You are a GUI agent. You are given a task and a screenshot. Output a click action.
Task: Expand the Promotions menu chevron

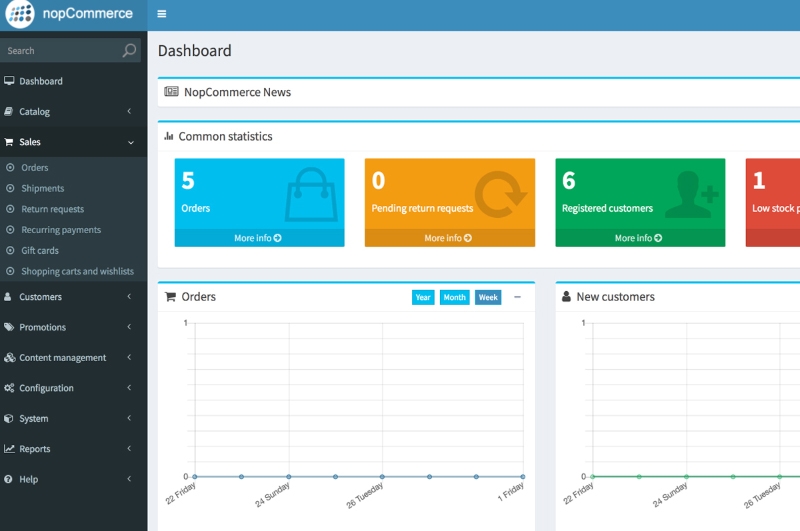pyautogui.click(x=130, y=327)
